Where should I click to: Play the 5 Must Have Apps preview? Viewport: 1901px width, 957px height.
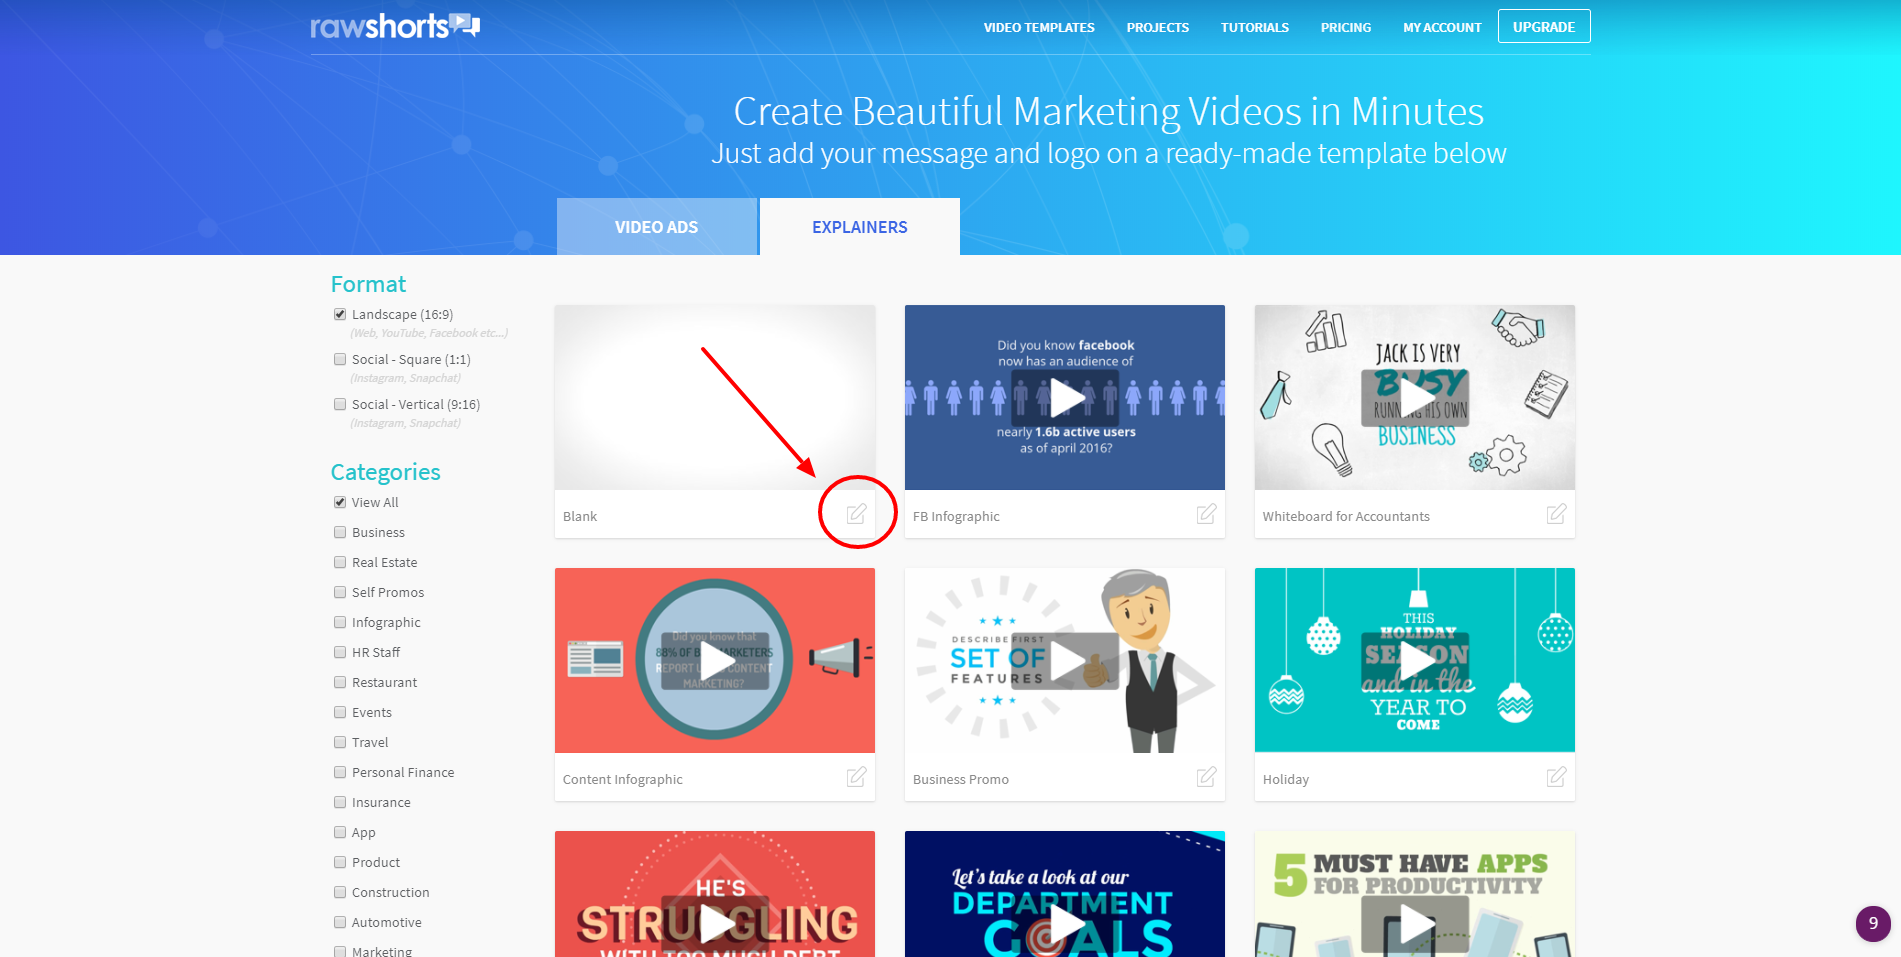point(1415,924)
